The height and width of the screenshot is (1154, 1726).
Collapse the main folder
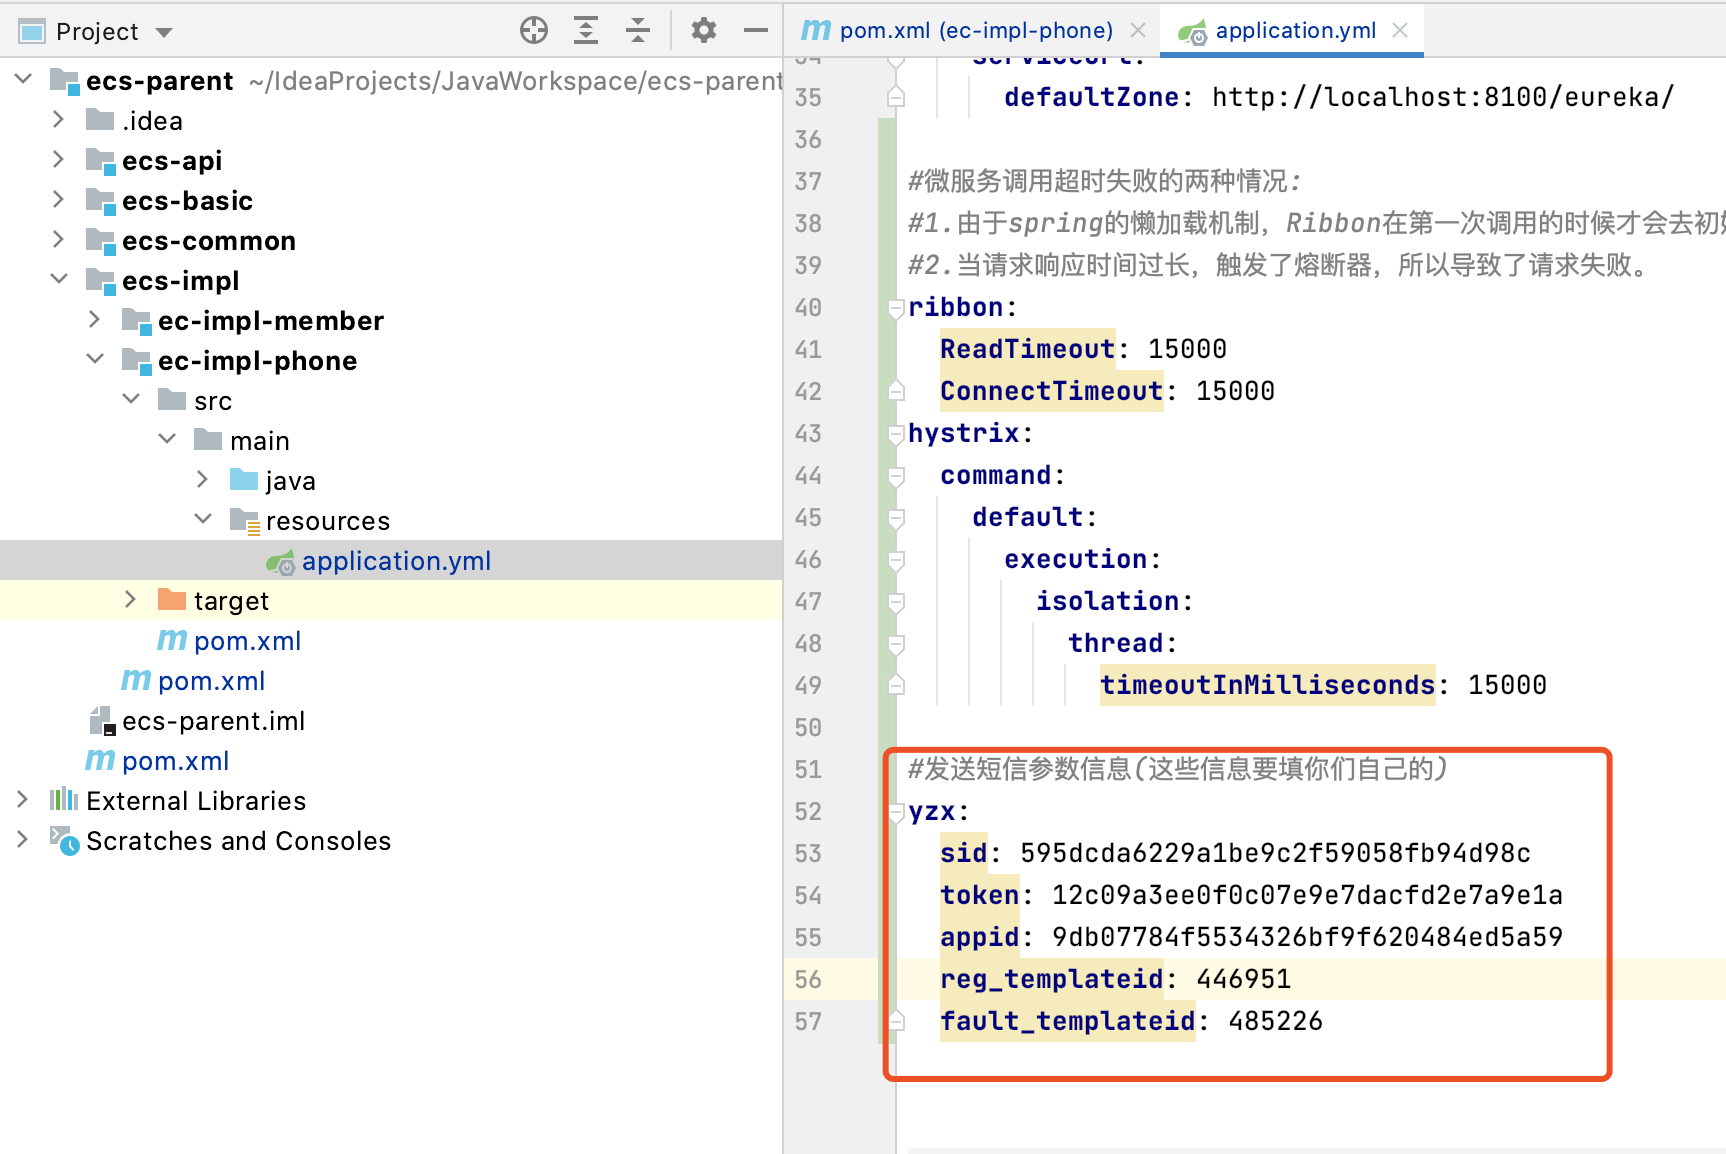[x=167, y=439]
